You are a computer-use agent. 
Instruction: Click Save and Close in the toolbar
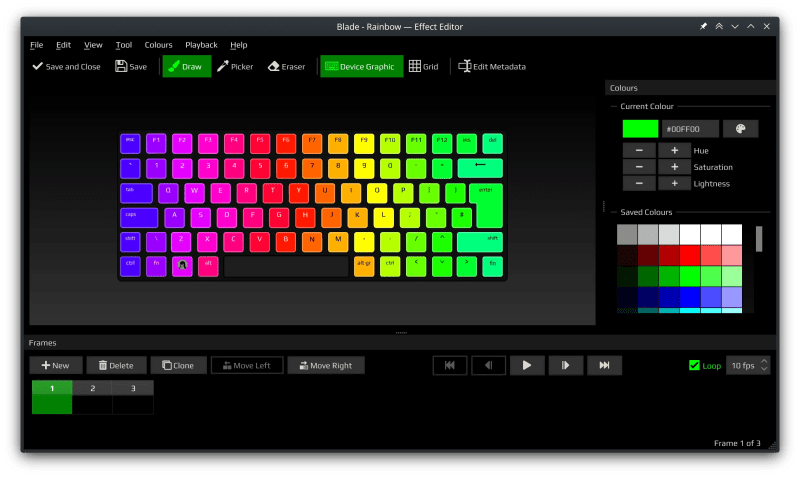click(x=66, y=66)
